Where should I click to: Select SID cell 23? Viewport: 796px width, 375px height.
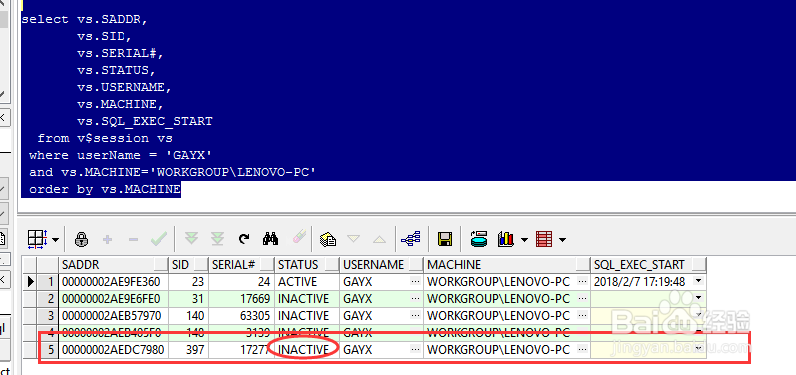[188, 281]
